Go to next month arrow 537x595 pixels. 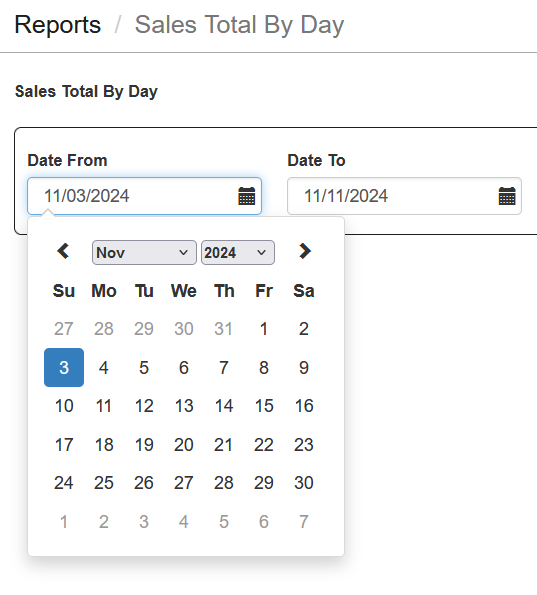(x=305, y=251)
